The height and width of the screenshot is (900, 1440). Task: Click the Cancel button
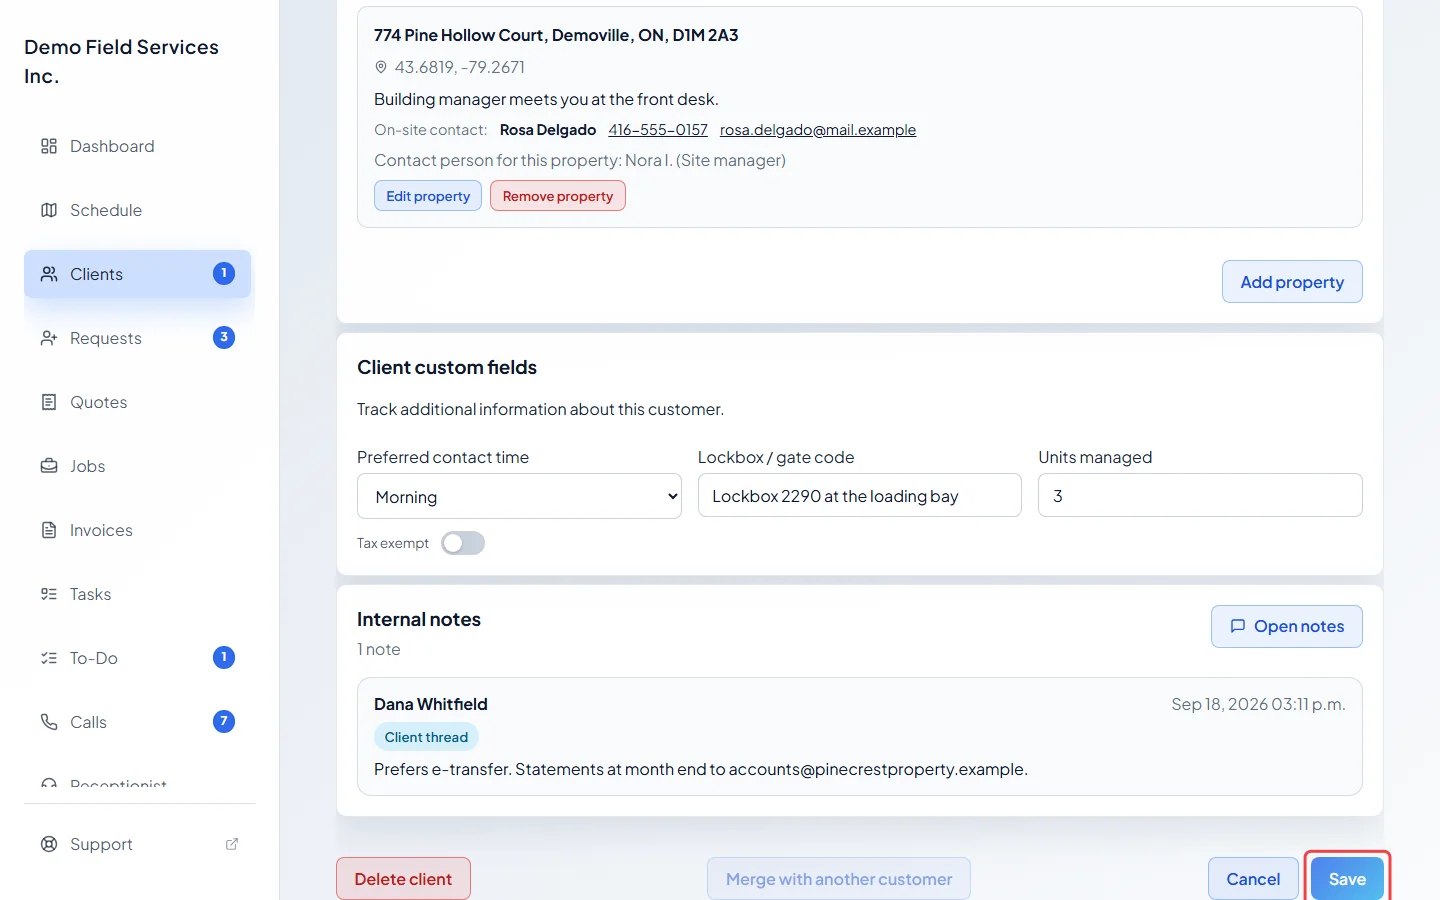click(1253, 879)
